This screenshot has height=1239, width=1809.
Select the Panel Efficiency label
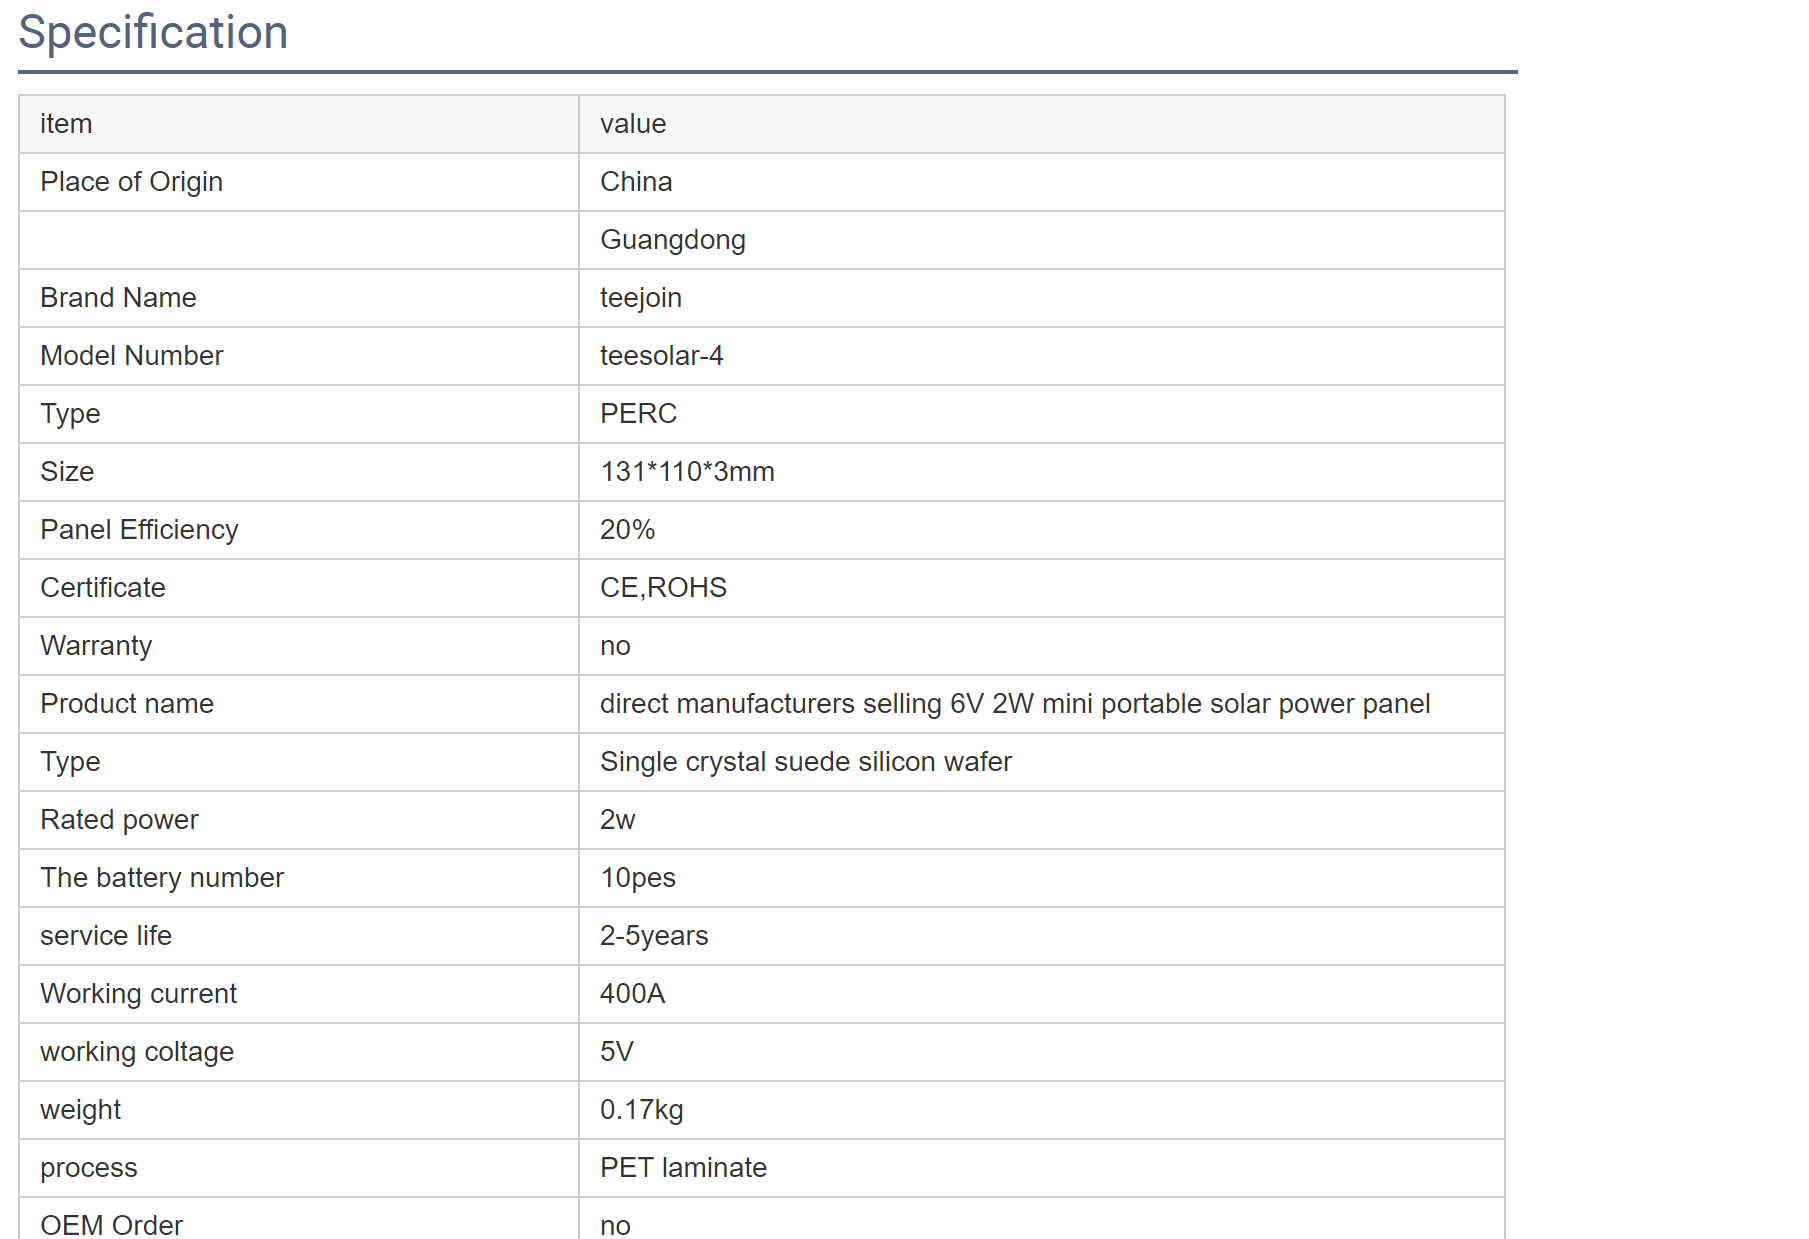(139, 530)
